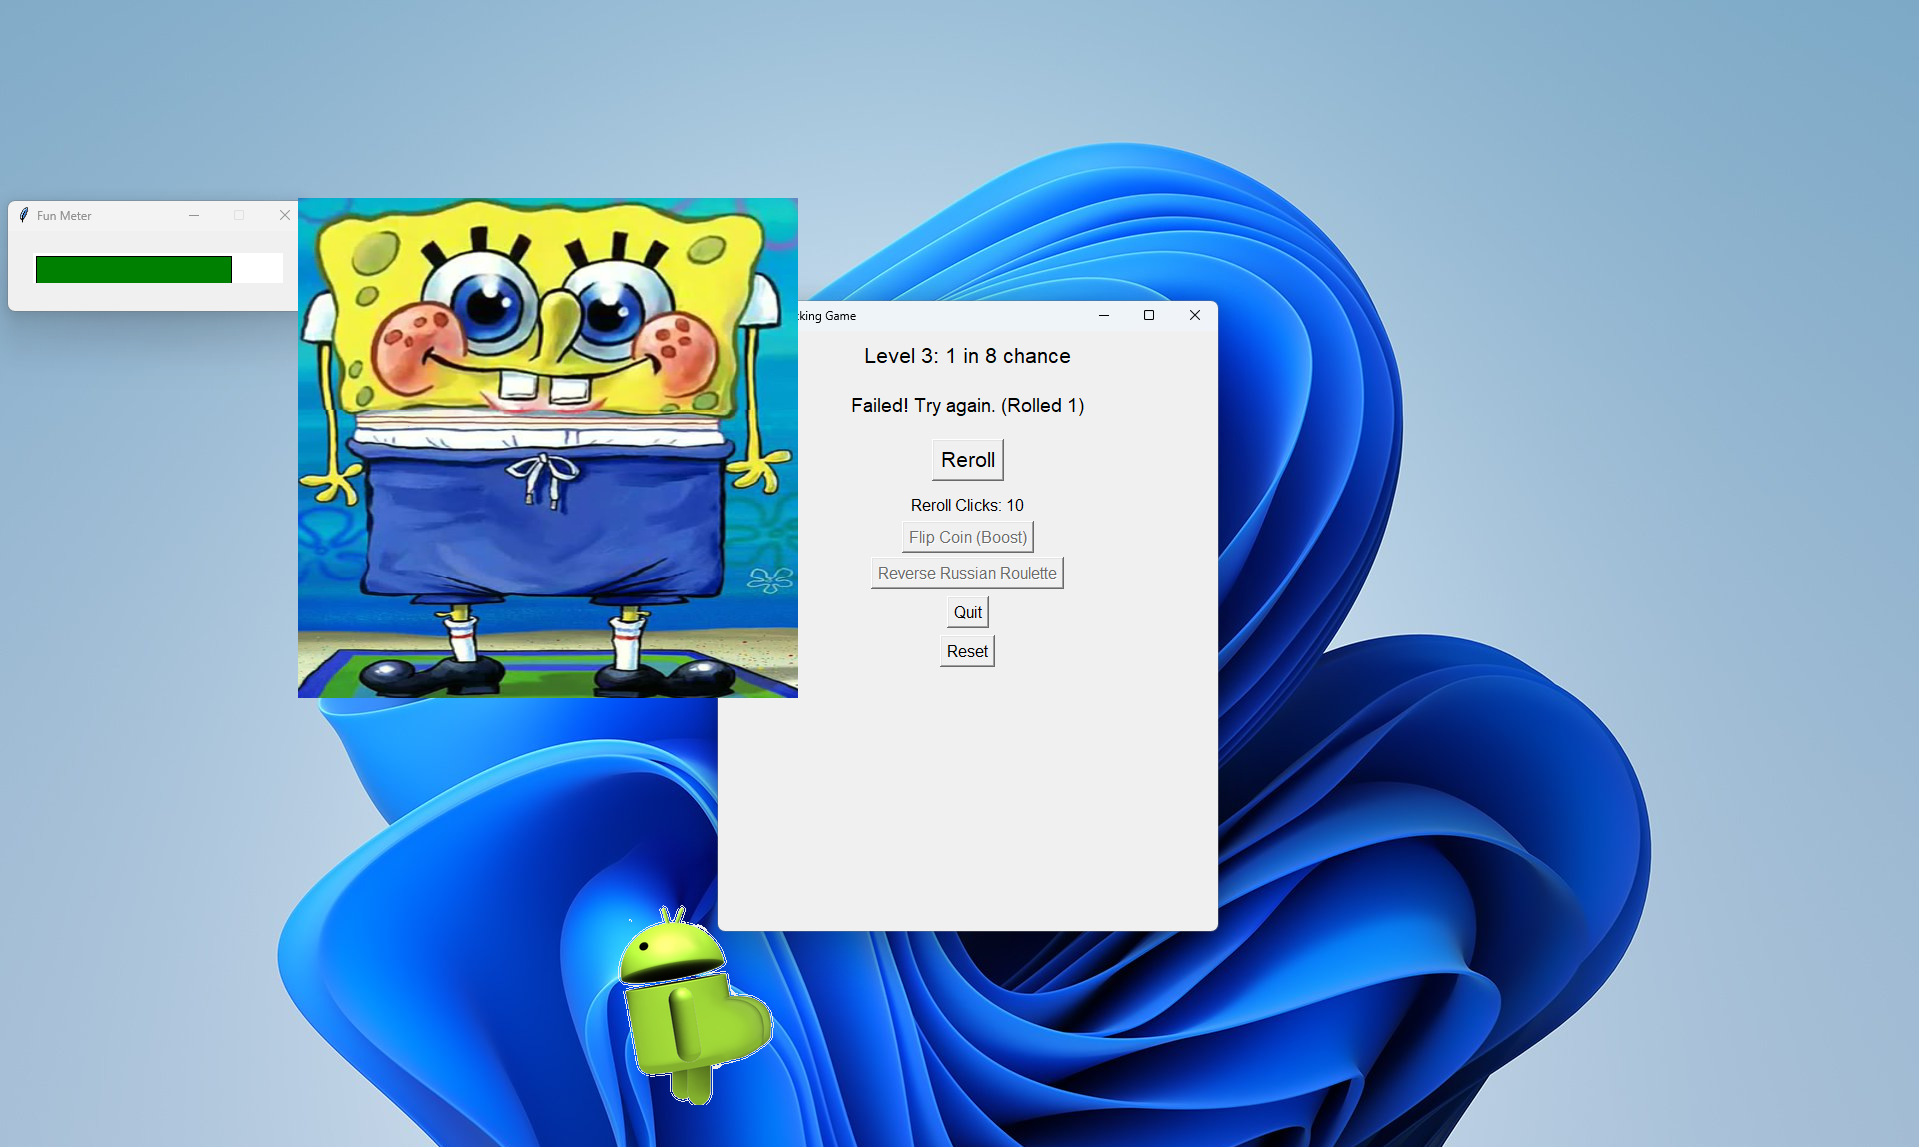1919x1147 pixels.
Task: Click the Fun Meter window title
Action: (64, 215)
